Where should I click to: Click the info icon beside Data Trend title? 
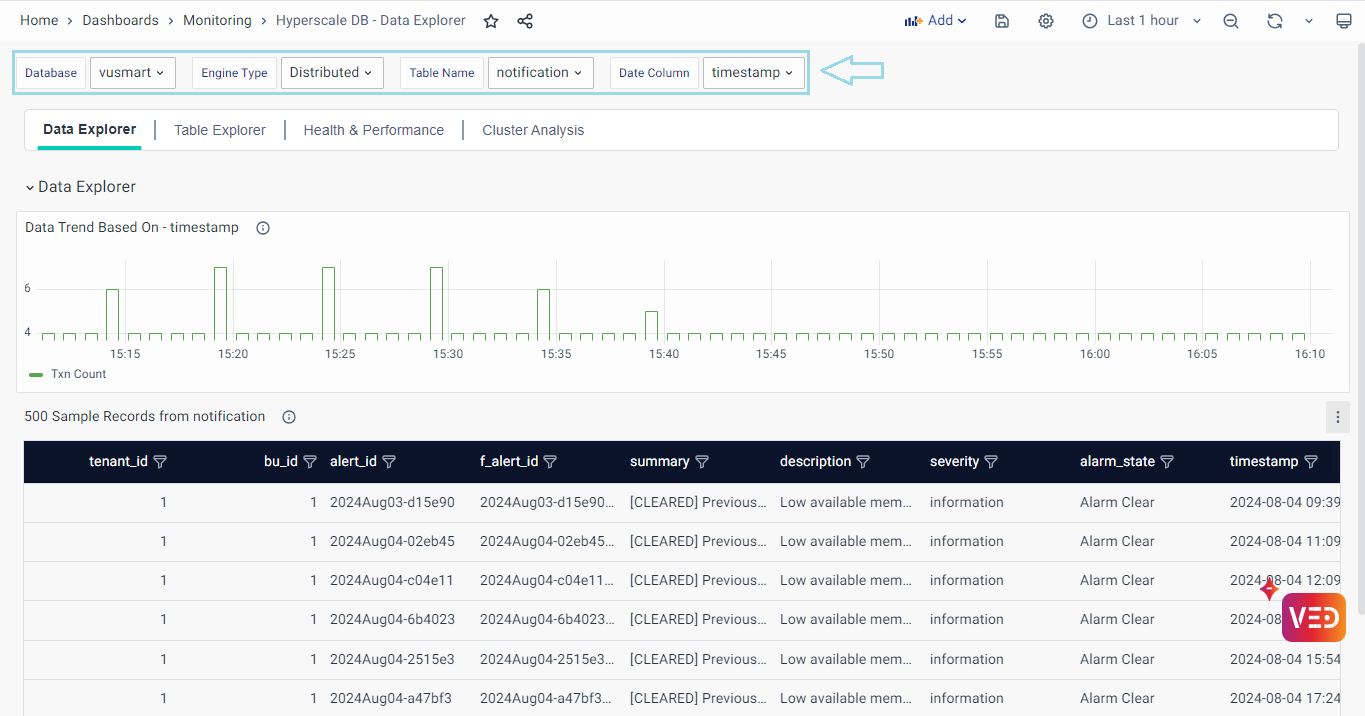[263, 228]
